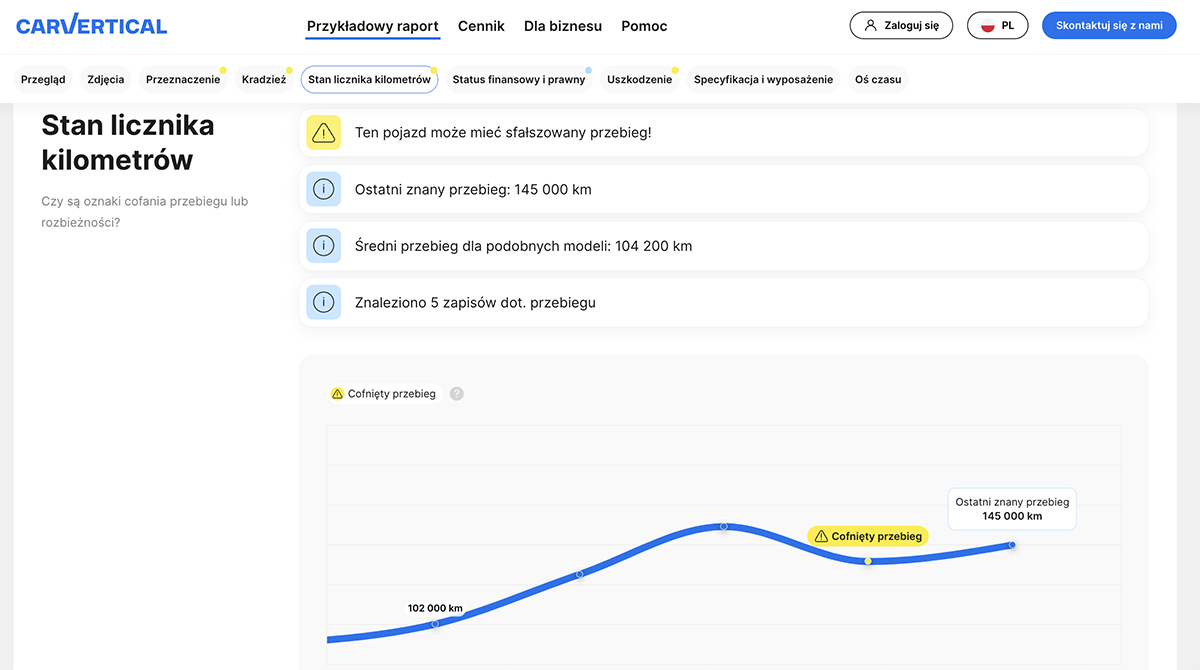Click the info icon beside 'Ostatni znany przebieg'
The width and height of the screenshot is (1200, 670).
(323, 189)
